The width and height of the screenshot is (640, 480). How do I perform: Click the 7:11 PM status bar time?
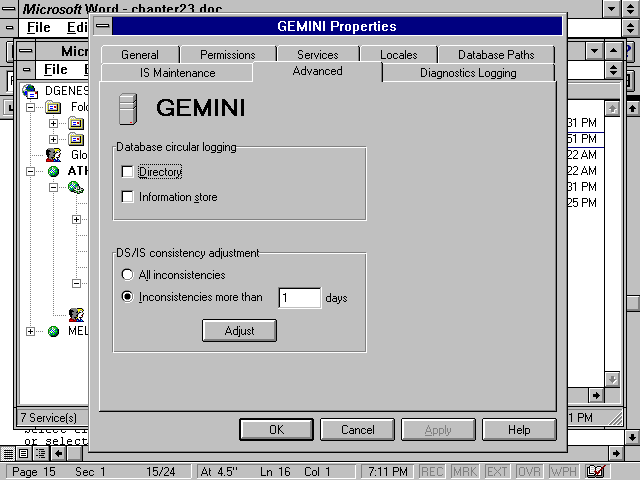pos(388,472)
